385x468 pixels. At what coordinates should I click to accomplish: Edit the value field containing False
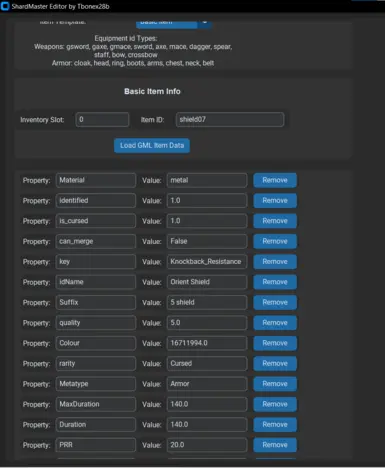(207, 241)
